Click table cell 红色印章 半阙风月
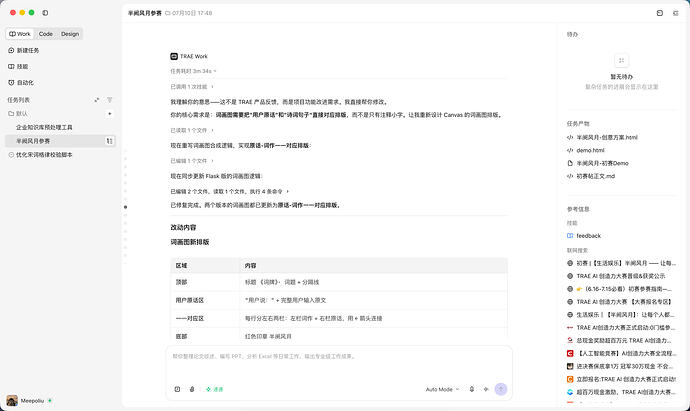 pyautogui.click(x=374, y=336)
